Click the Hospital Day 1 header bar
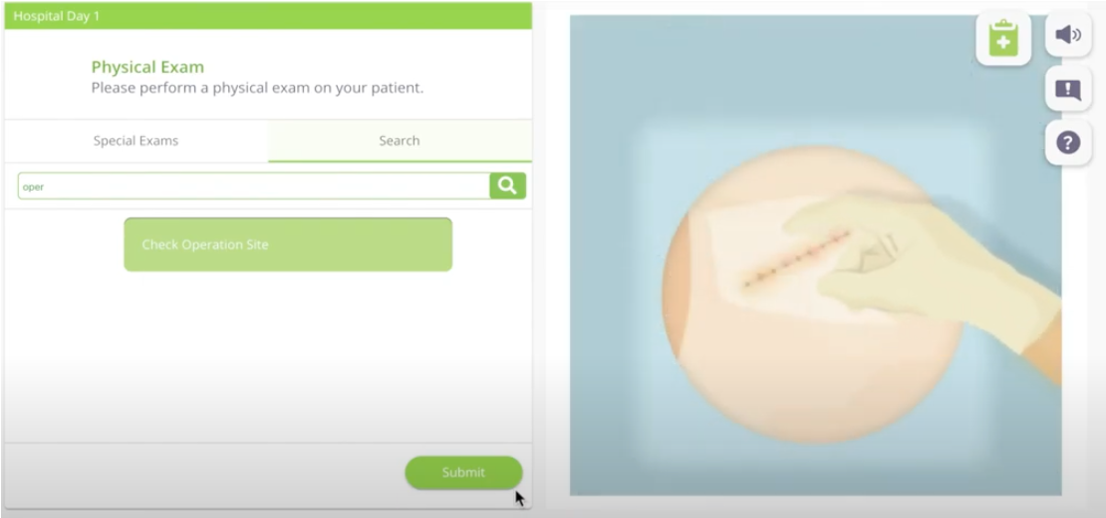This screenshot has width=1106, height=518. pyautogui.click(x=268, y=16)
